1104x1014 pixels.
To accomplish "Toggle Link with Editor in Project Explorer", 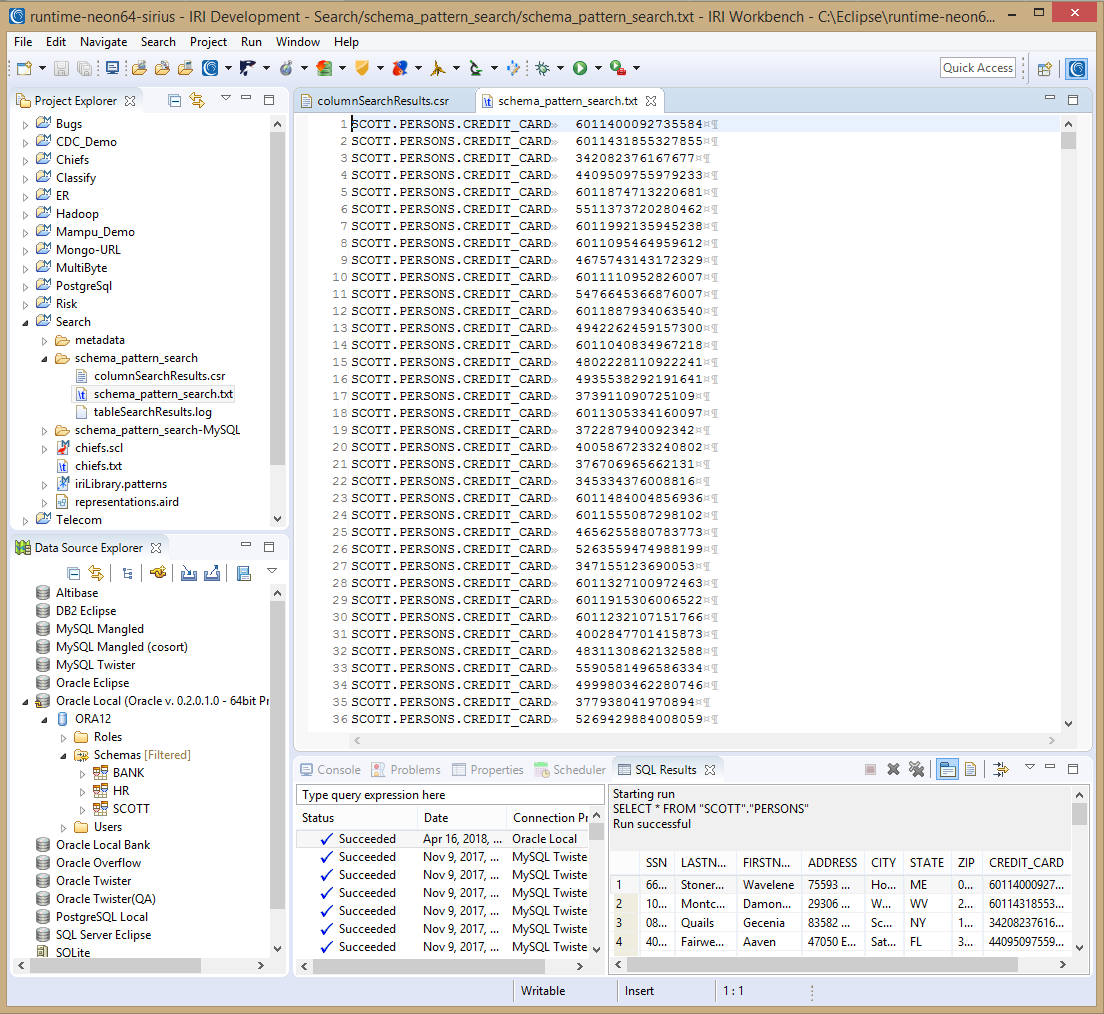I will 197,101.
